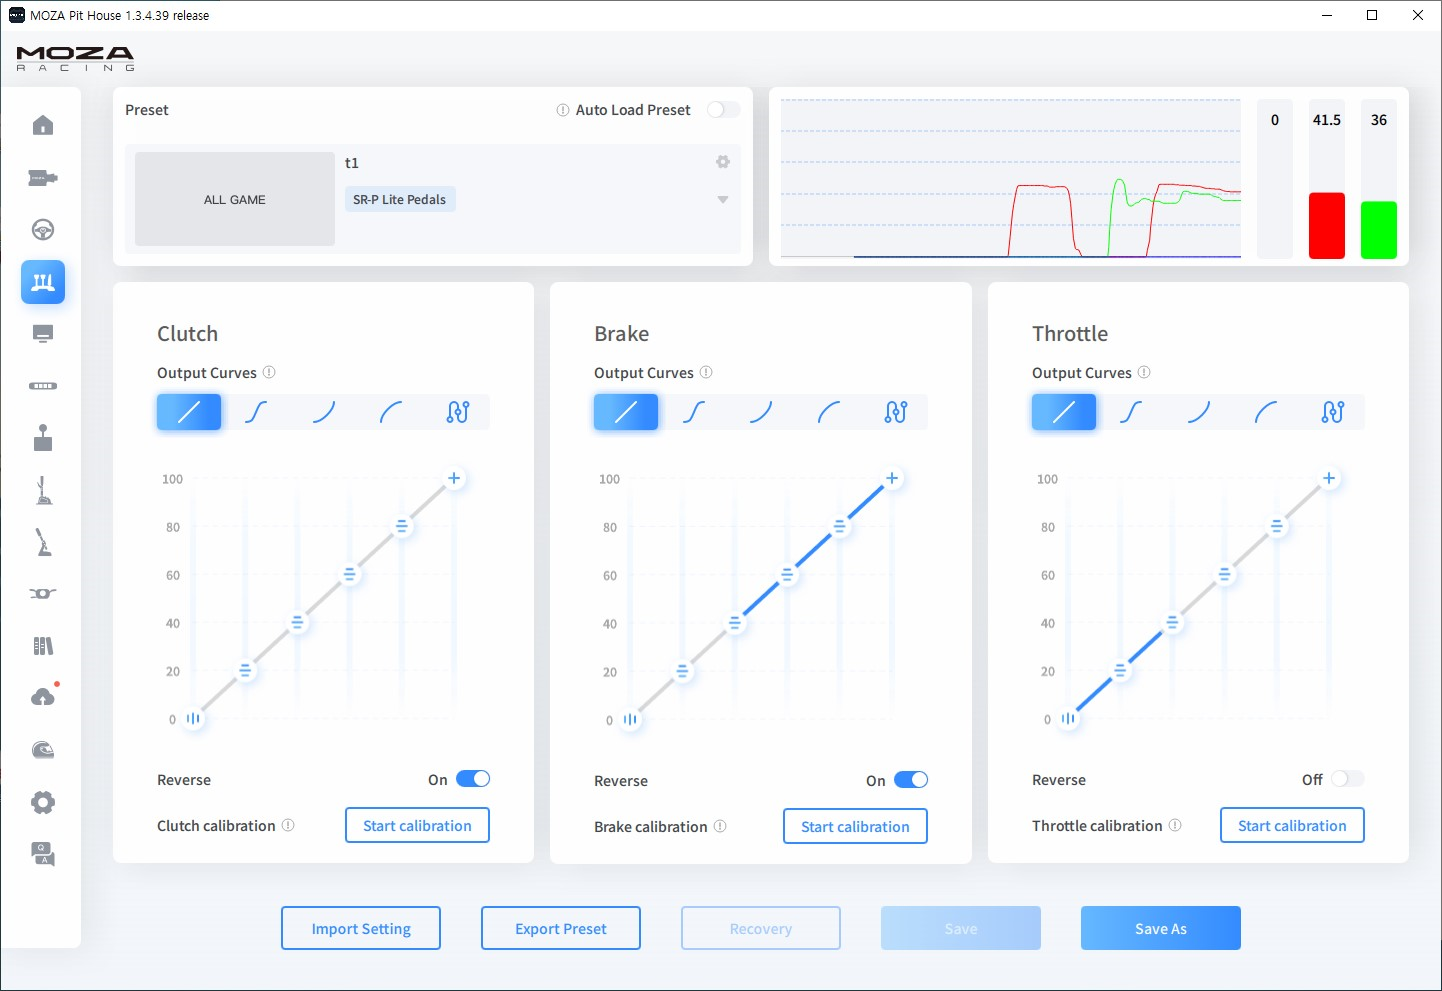Open the dashboard display page
Image resolution: width=1442 pixels, height=991 pixels.
(x=43, y=334)
